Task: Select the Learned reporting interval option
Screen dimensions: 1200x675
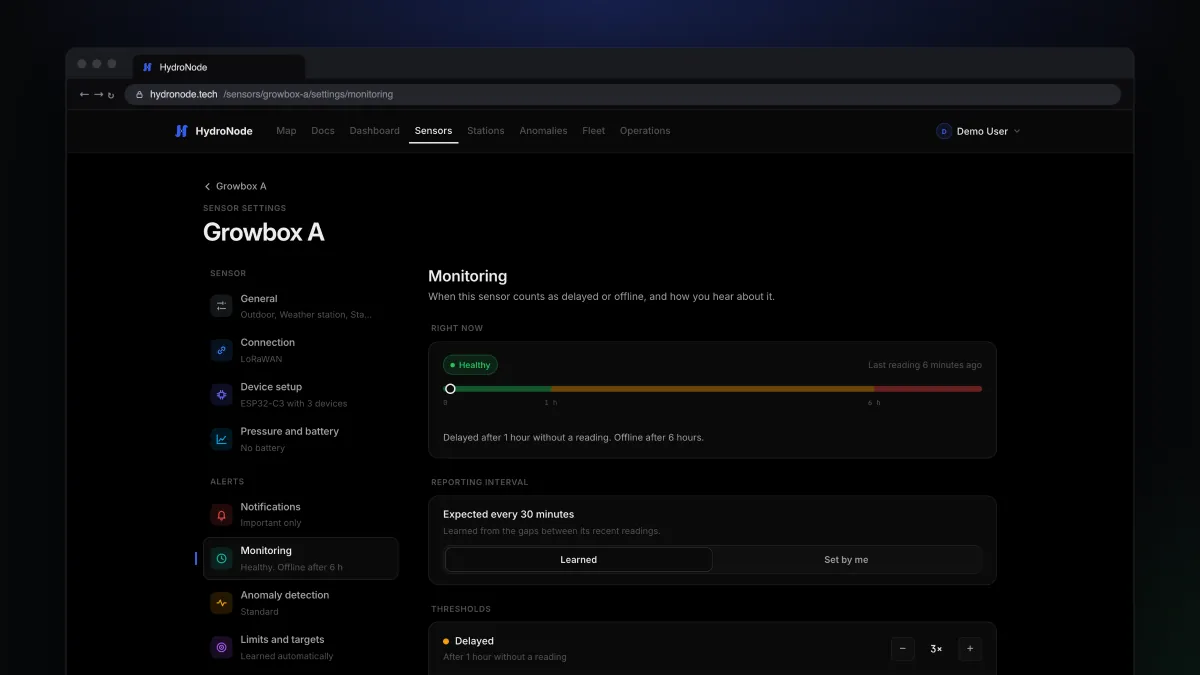Action: (x=579, y=560)
